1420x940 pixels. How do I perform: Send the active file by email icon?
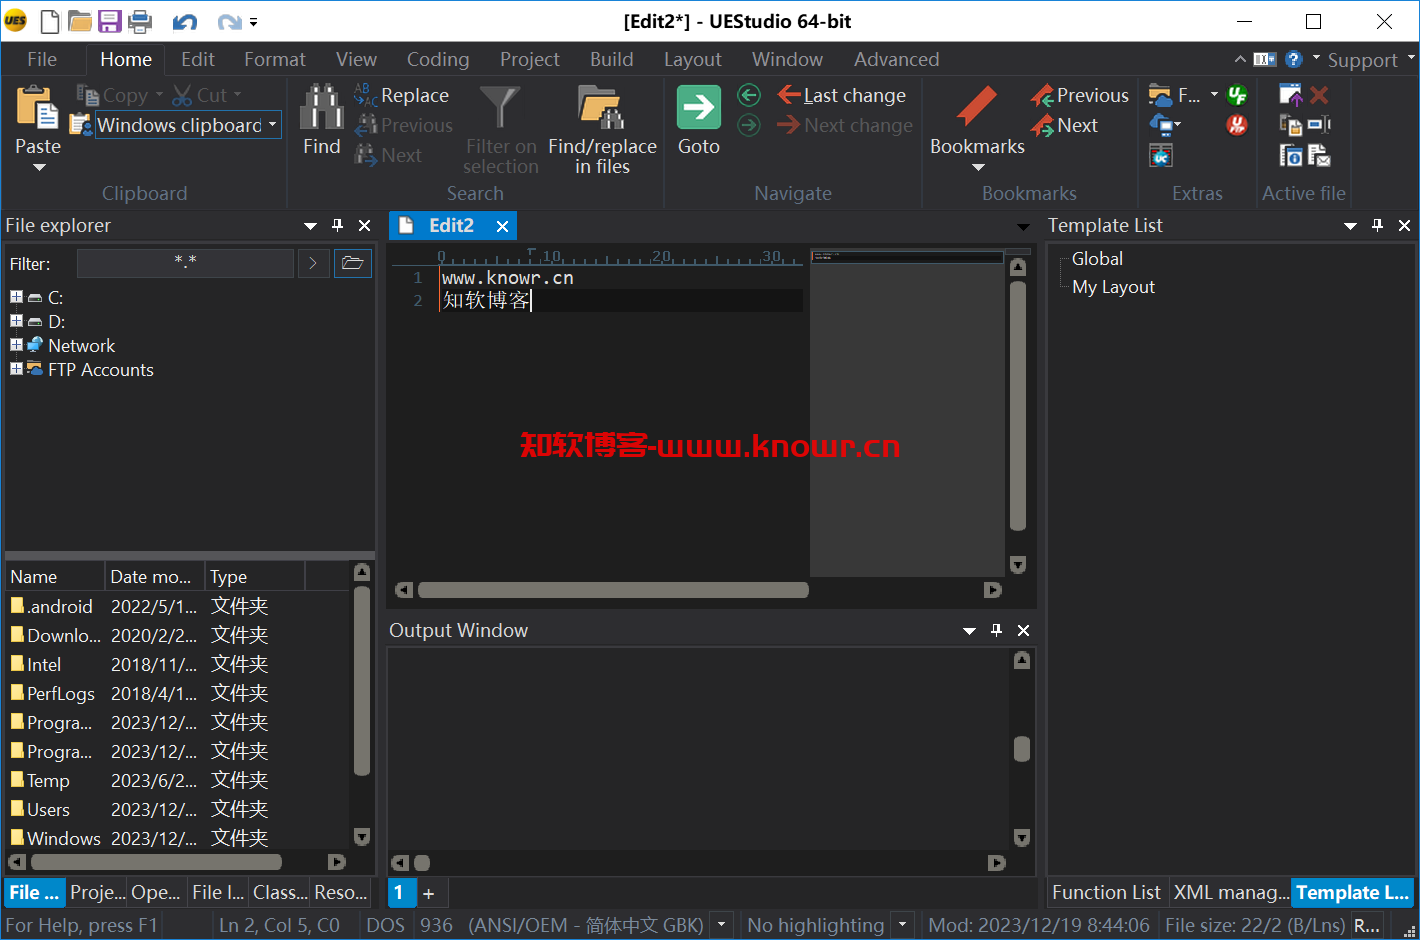click(1319, 156)
